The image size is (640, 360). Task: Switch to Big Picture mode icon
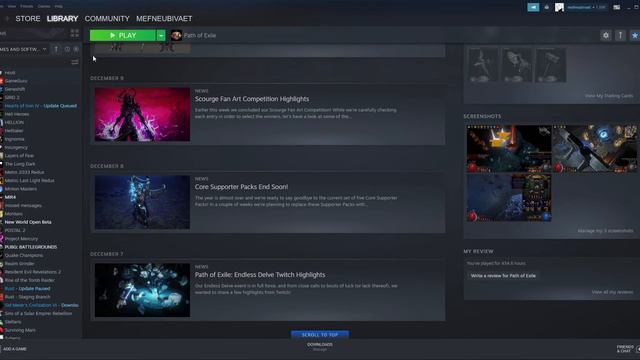[617, 7]
